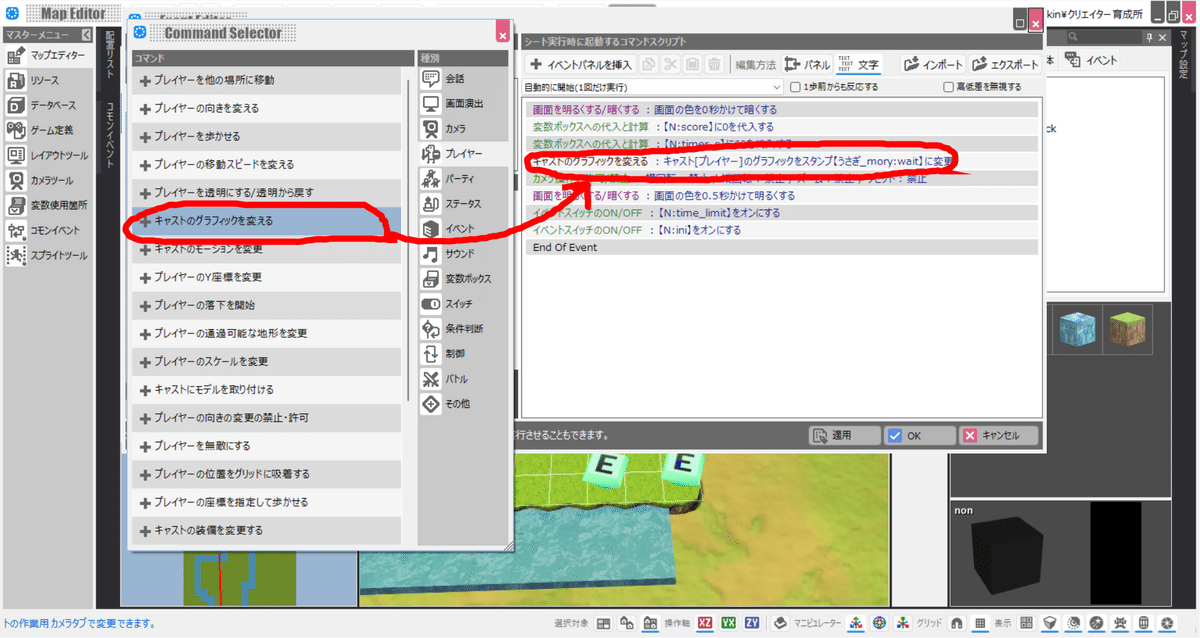Switch edit mode to 文字
The width and height of the screenshot is (1200, 638).
click(859, 64)
